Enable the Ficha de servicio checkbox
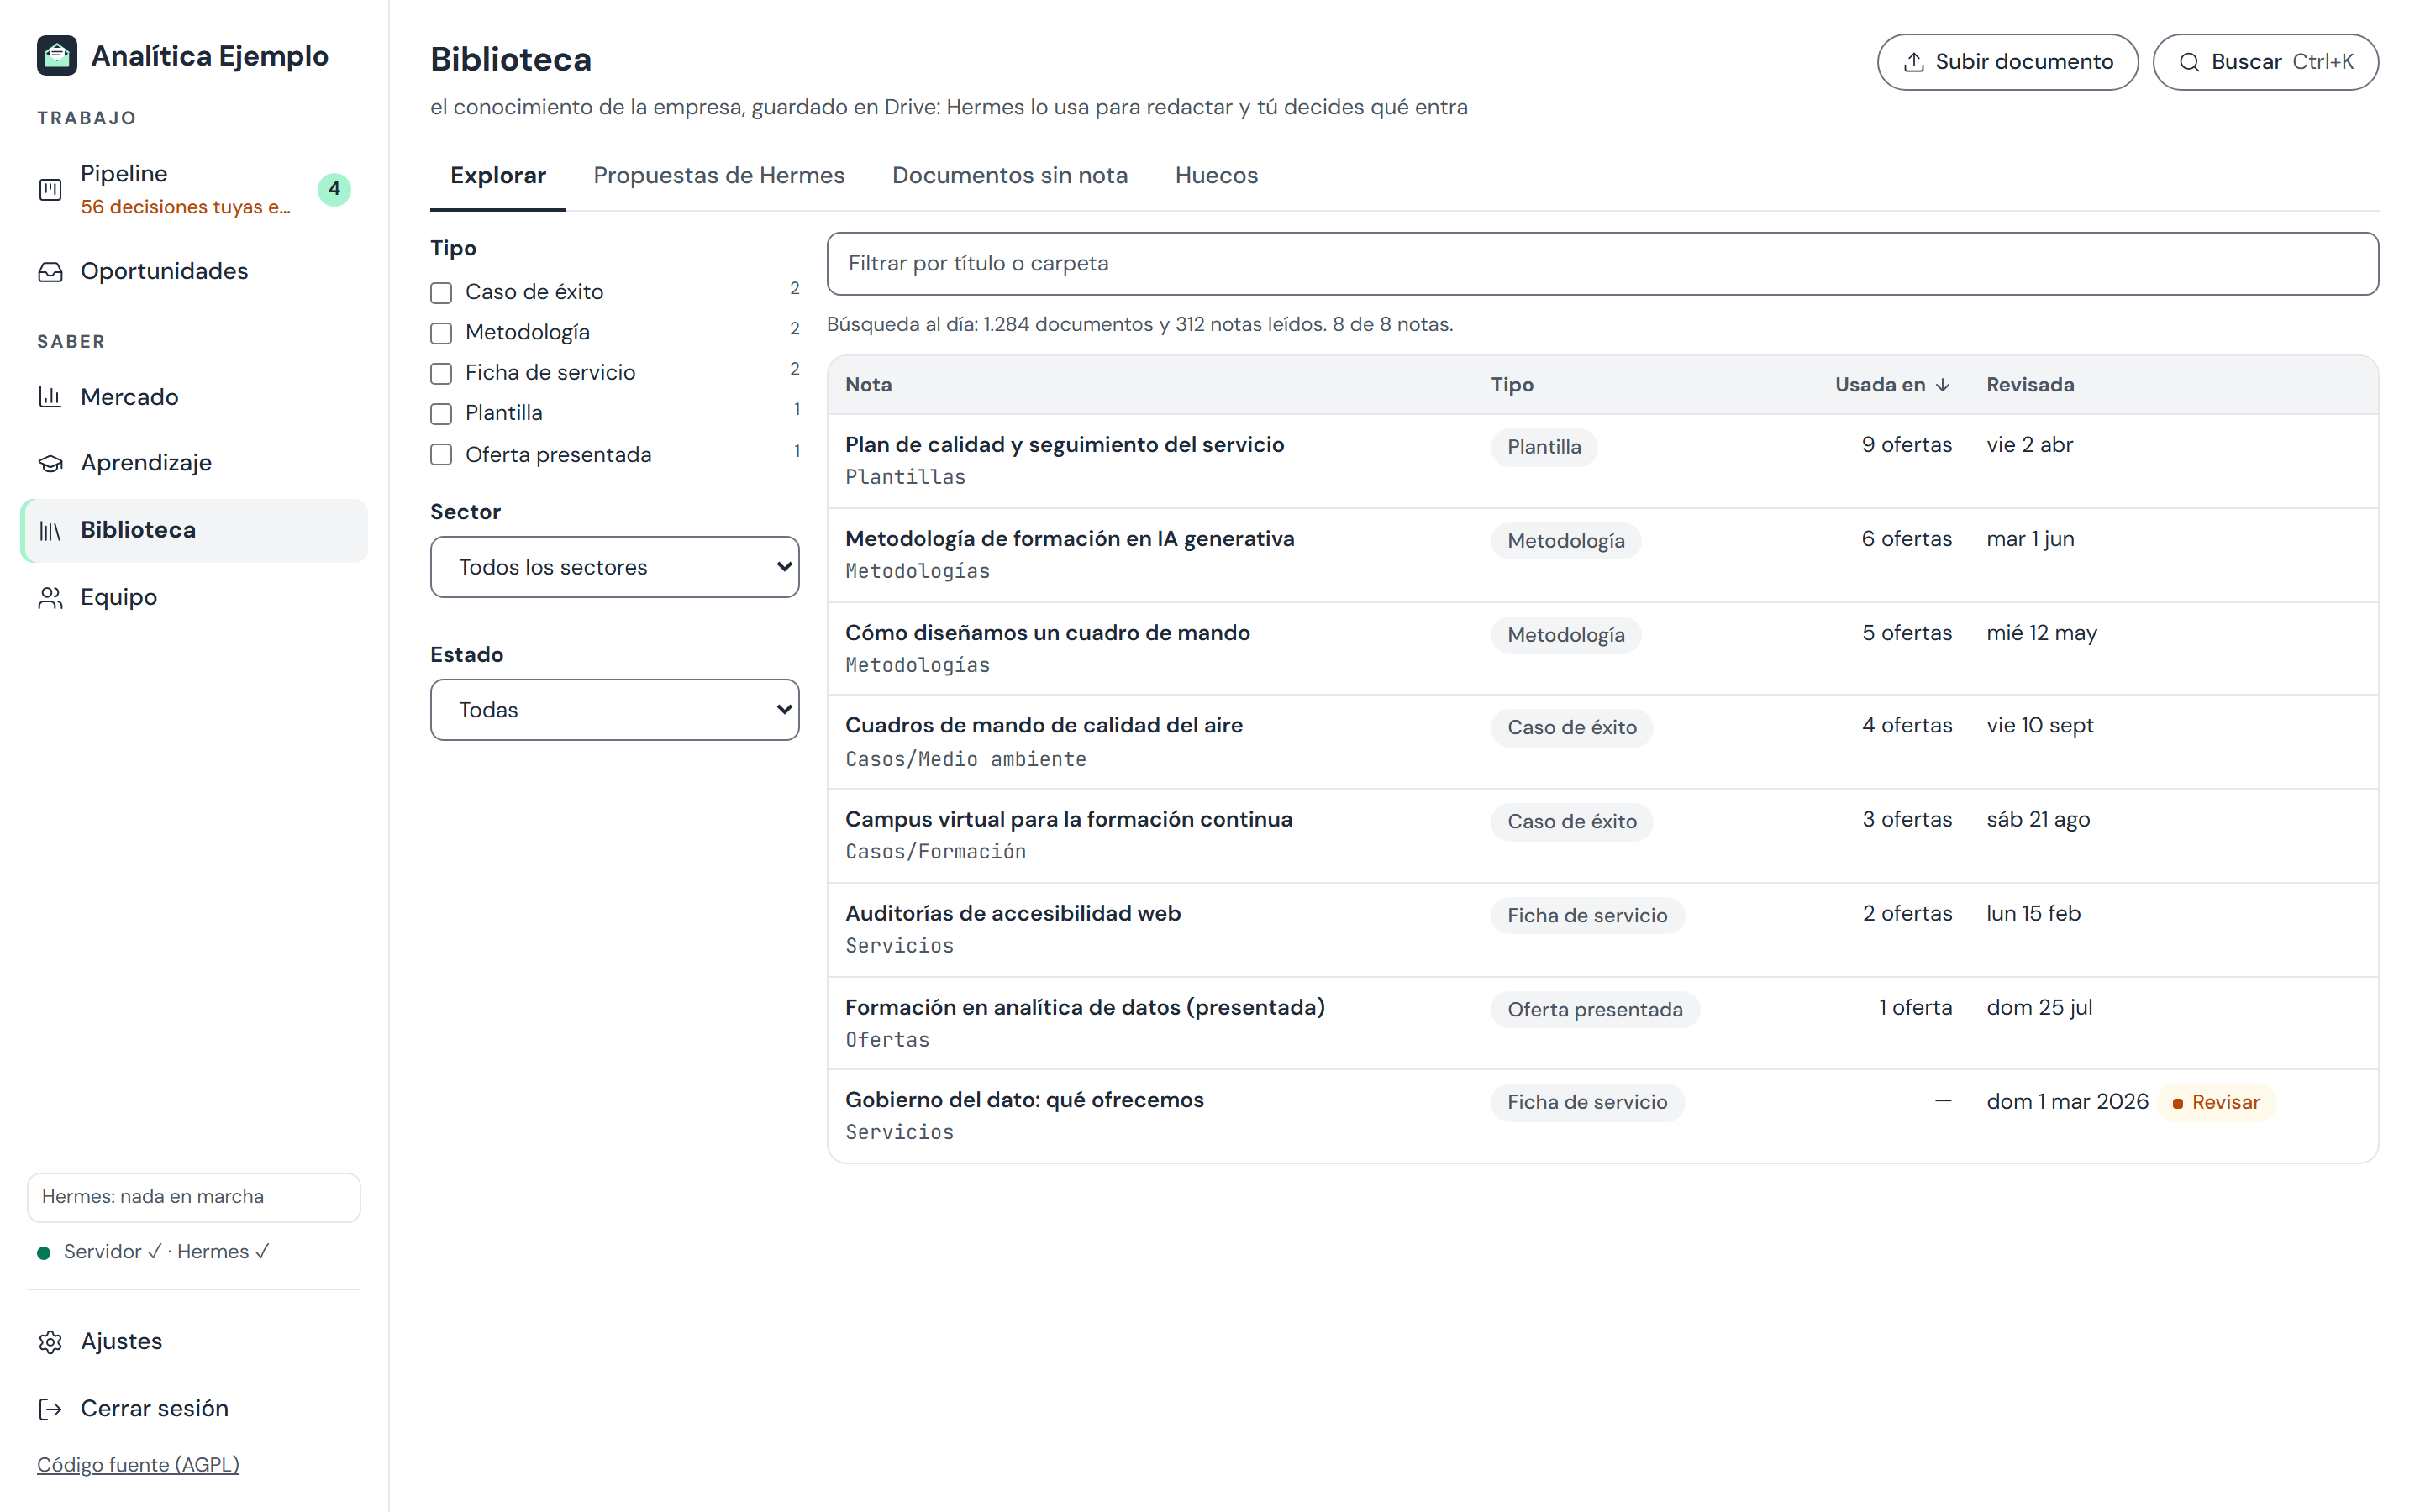 441,373
